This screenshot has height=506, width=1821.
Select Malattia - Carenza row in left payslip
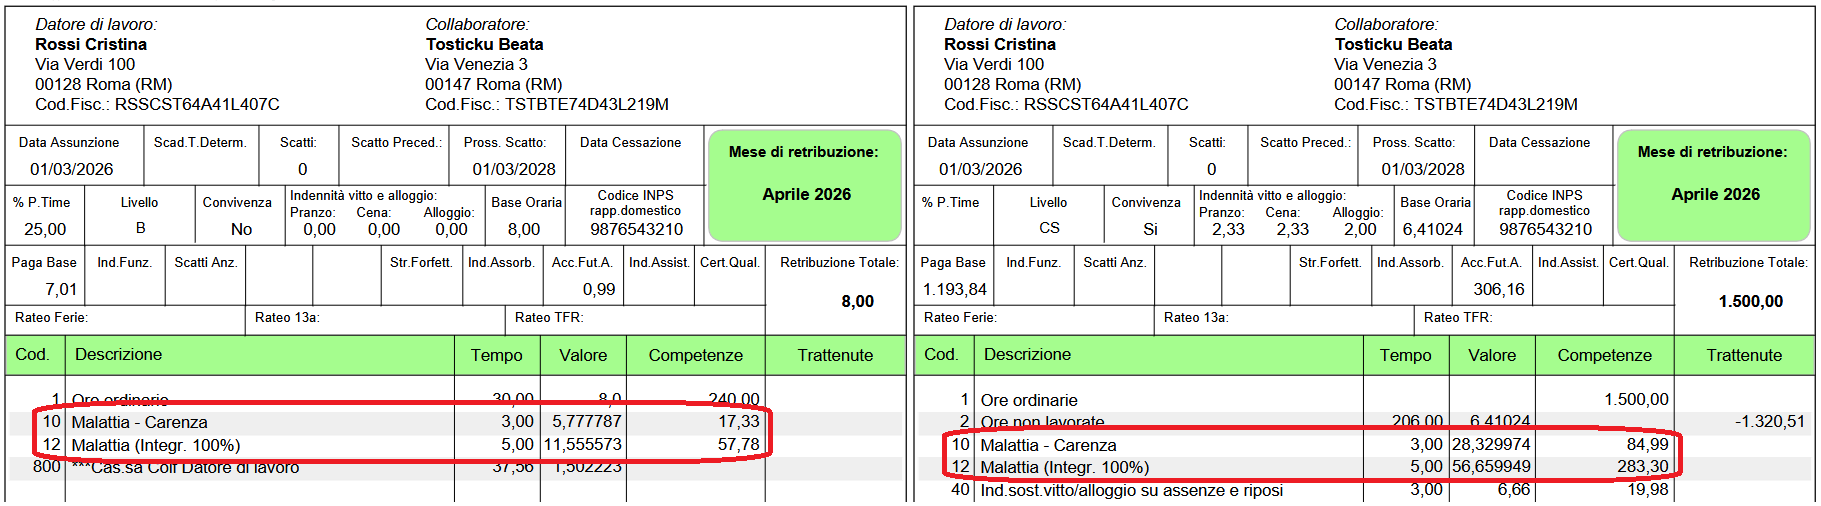(139, 422)
